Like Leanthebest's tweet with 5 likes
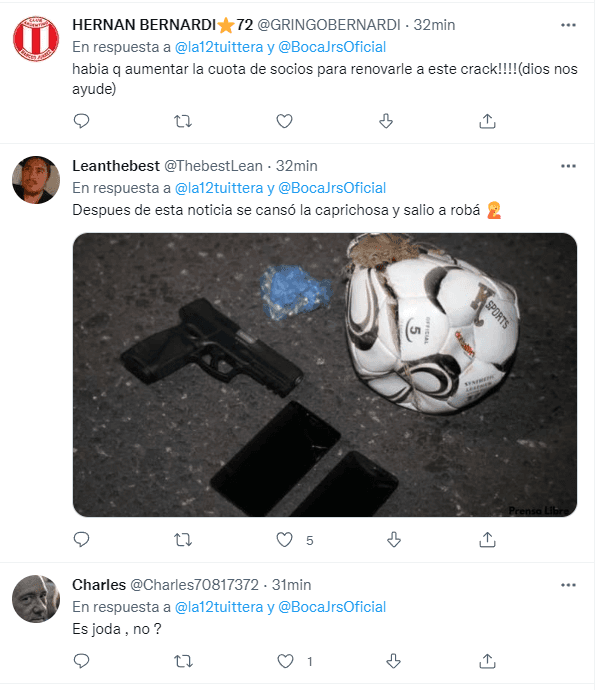 pyautogui.click(x=284, y=540)
